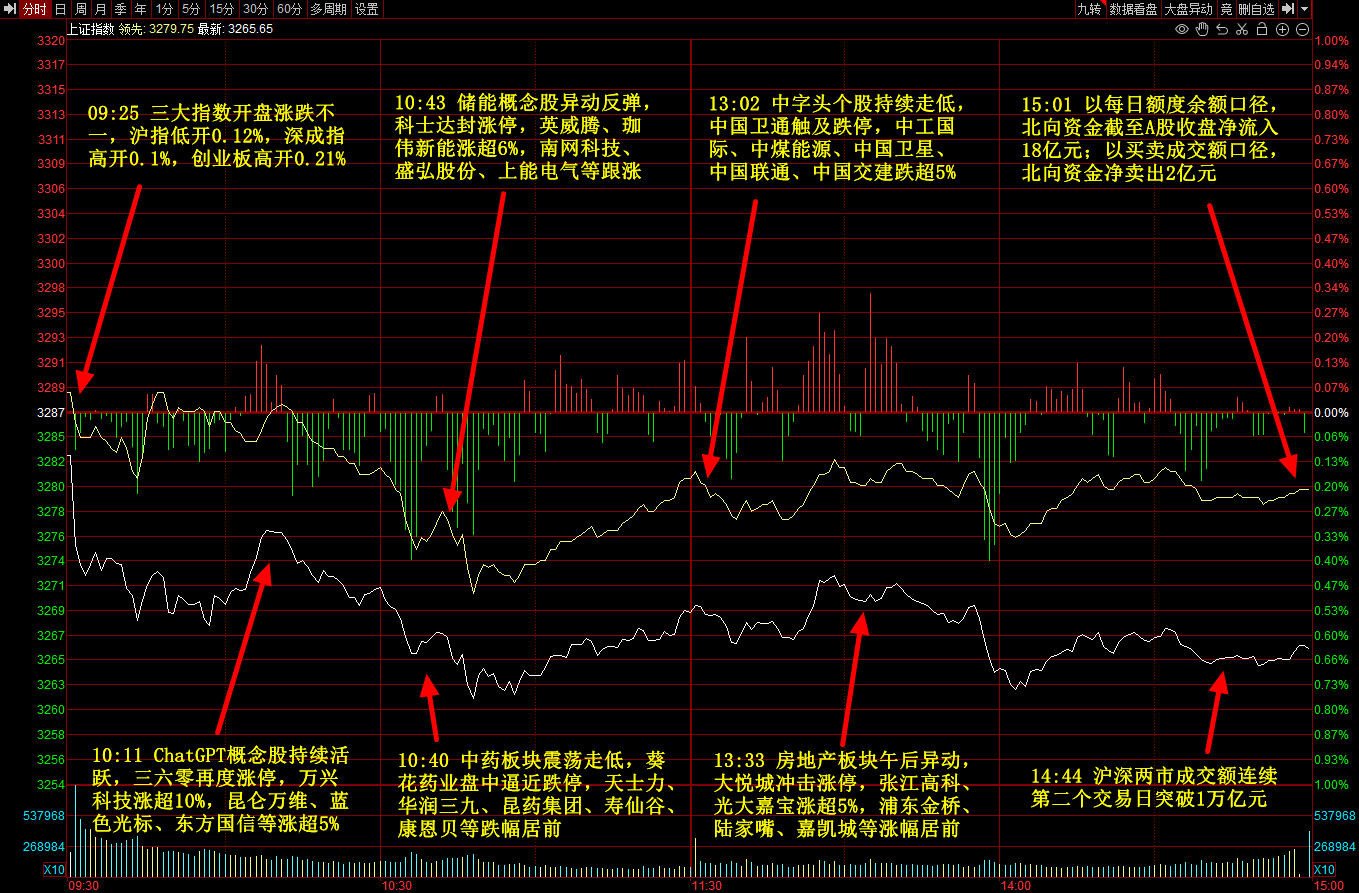Zoom out with the minus circle icon
The height and width of the screenshot is (893, 1359).
1303,29
